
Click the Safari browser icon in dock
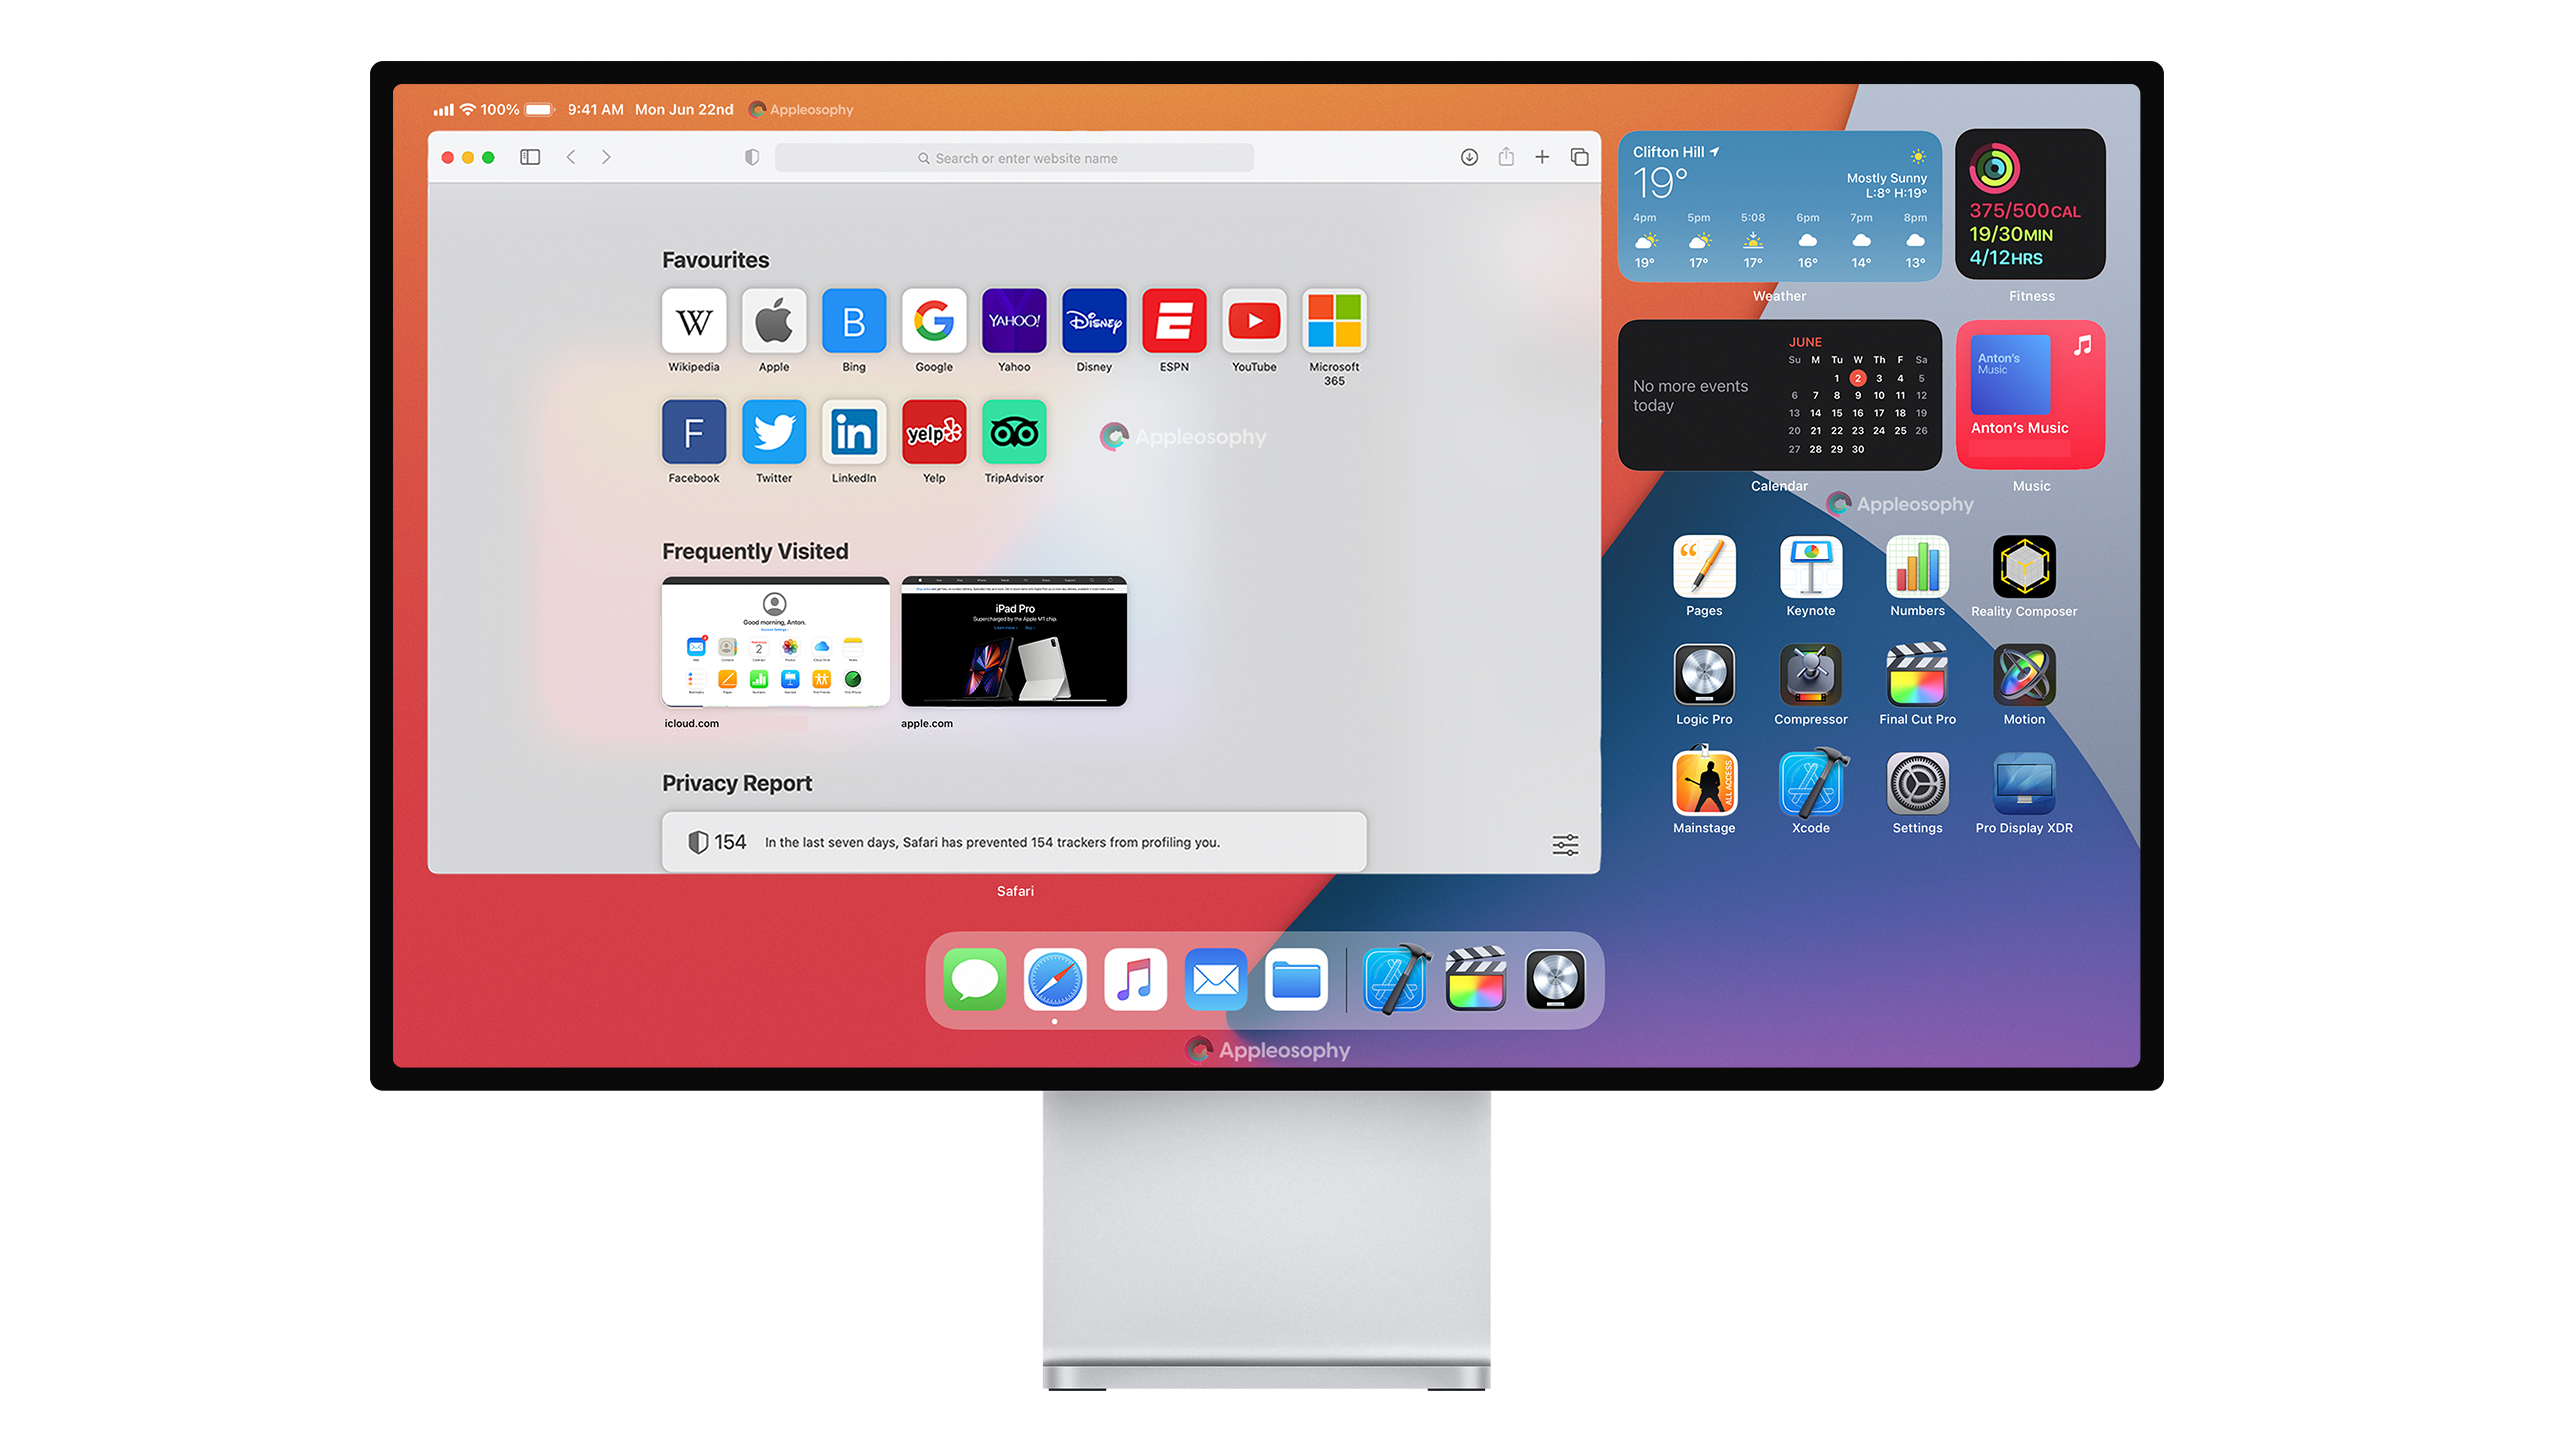[x=1051, y=979]
